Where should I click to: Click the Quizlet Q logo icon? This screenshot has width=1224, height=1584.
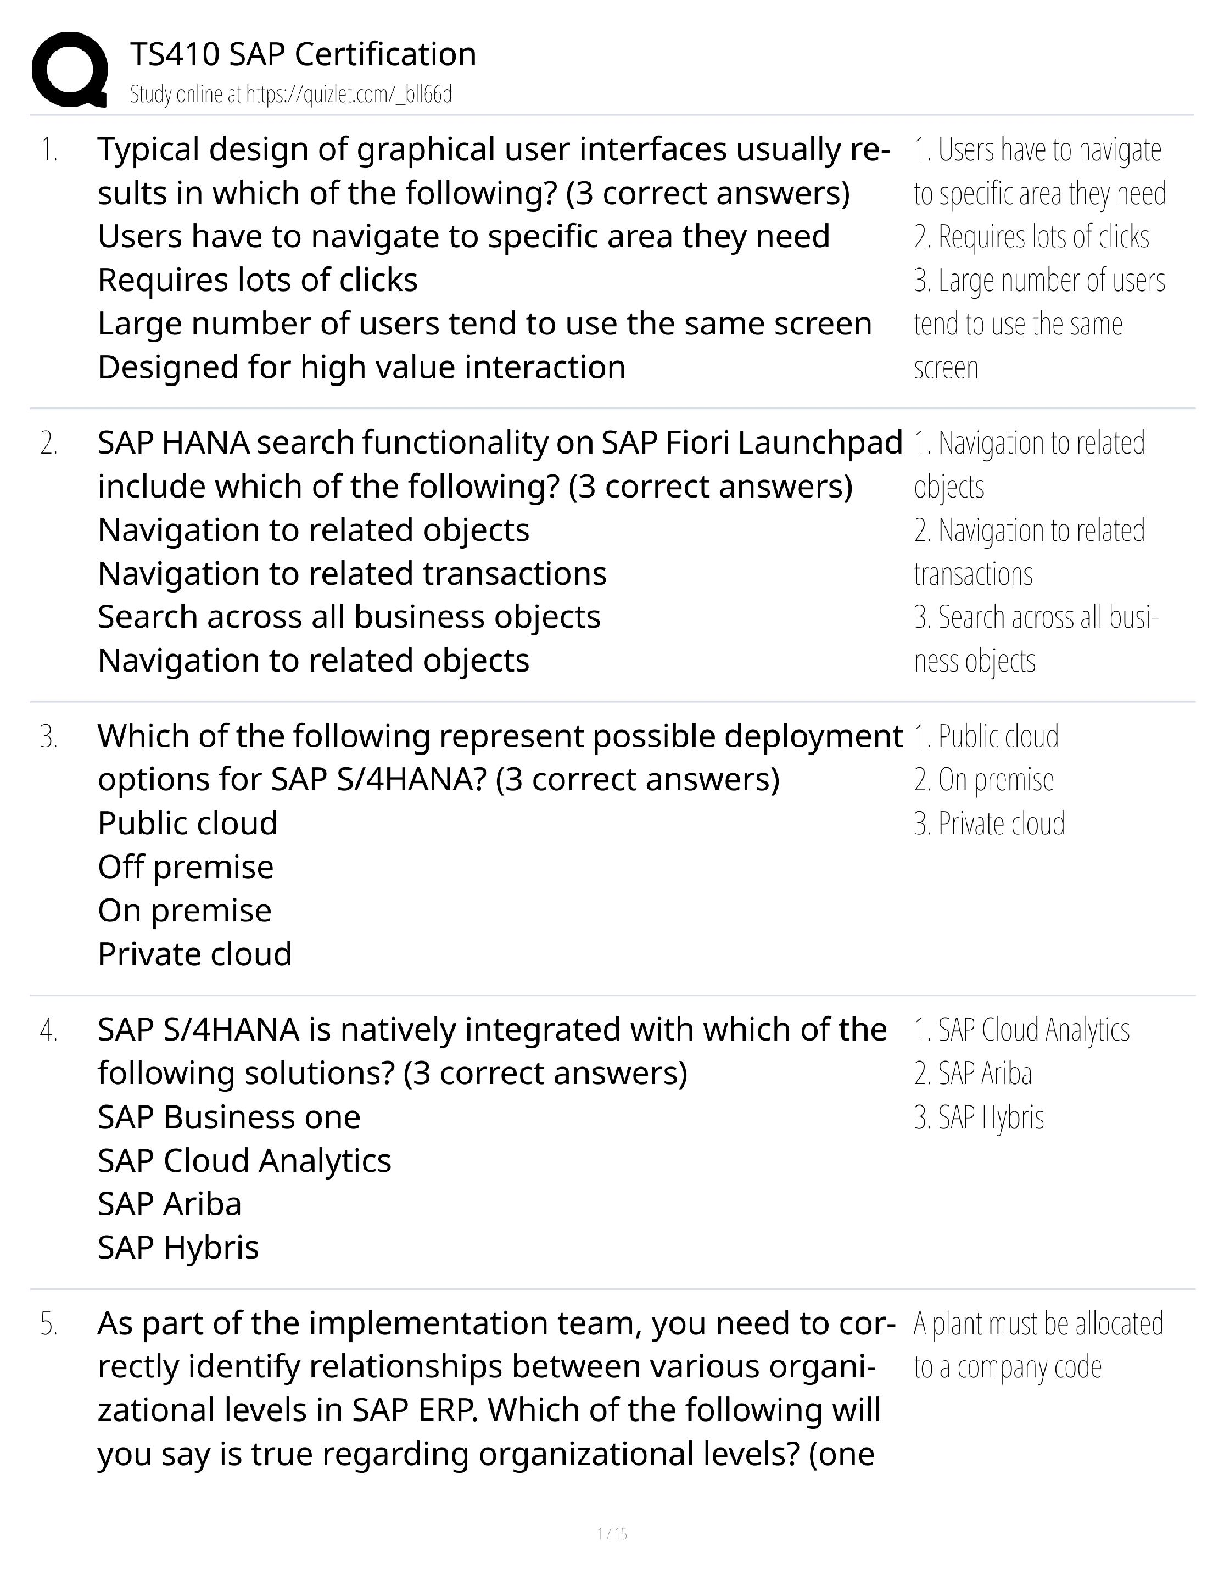coord(70,69)
